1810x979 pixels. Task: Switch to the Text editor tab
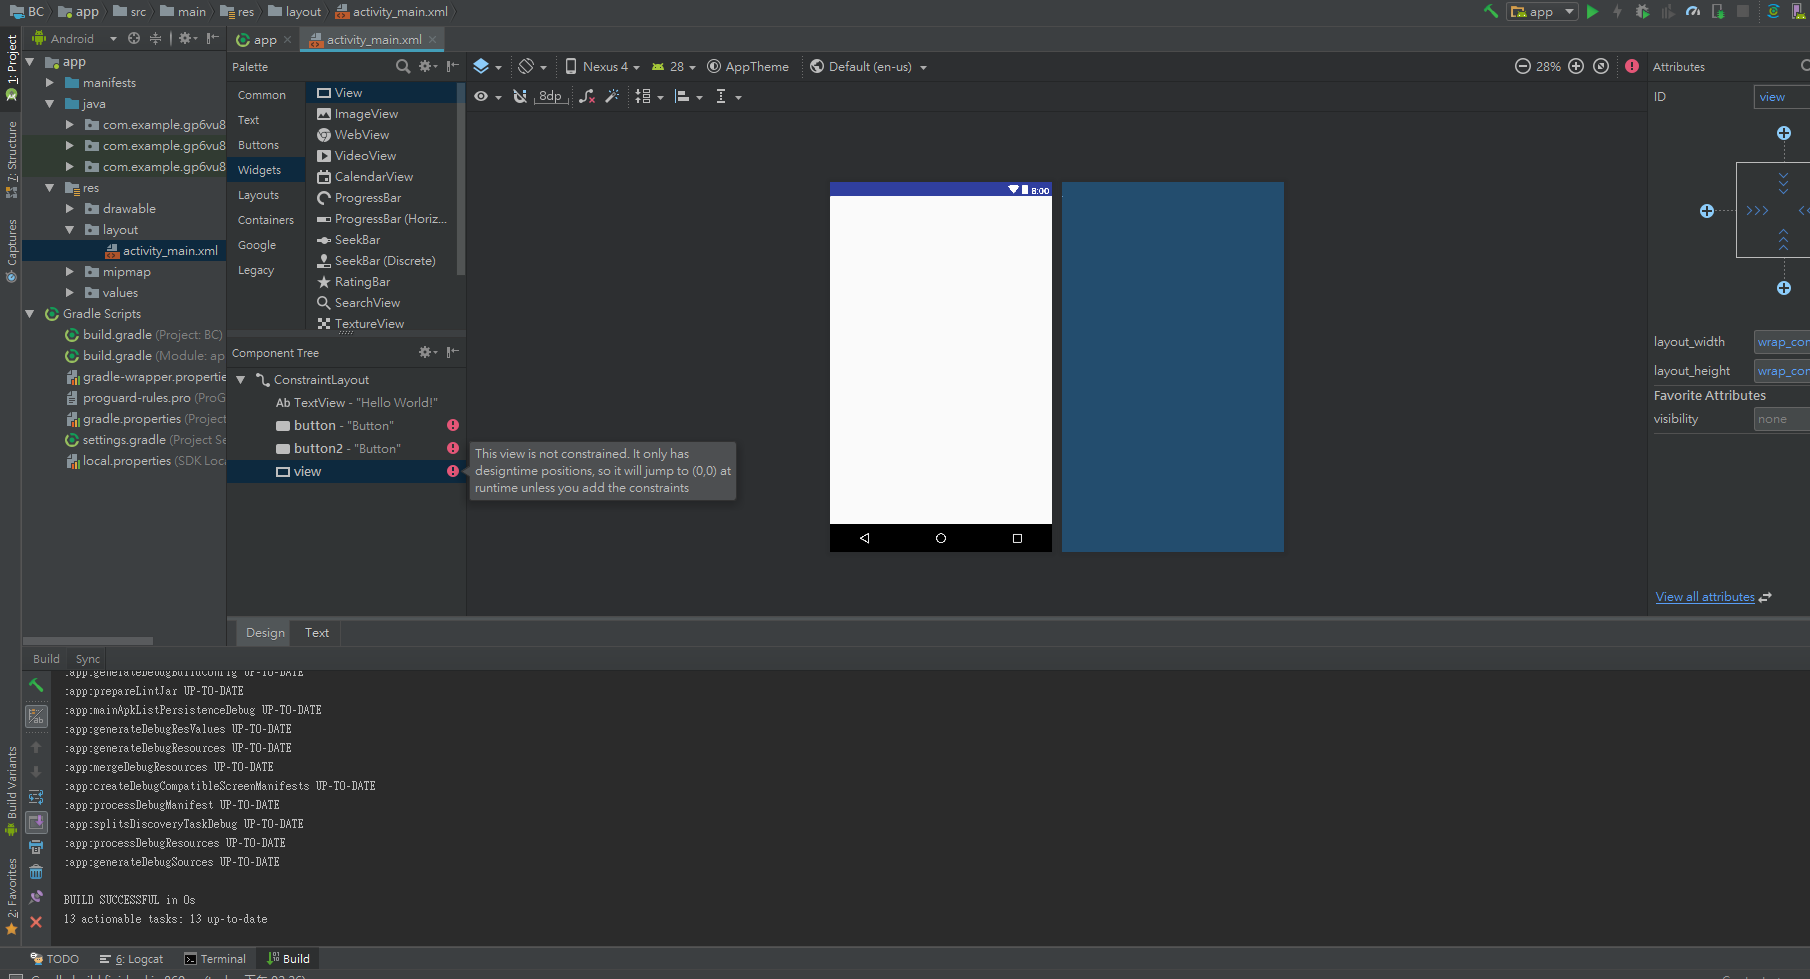point(316,632)
